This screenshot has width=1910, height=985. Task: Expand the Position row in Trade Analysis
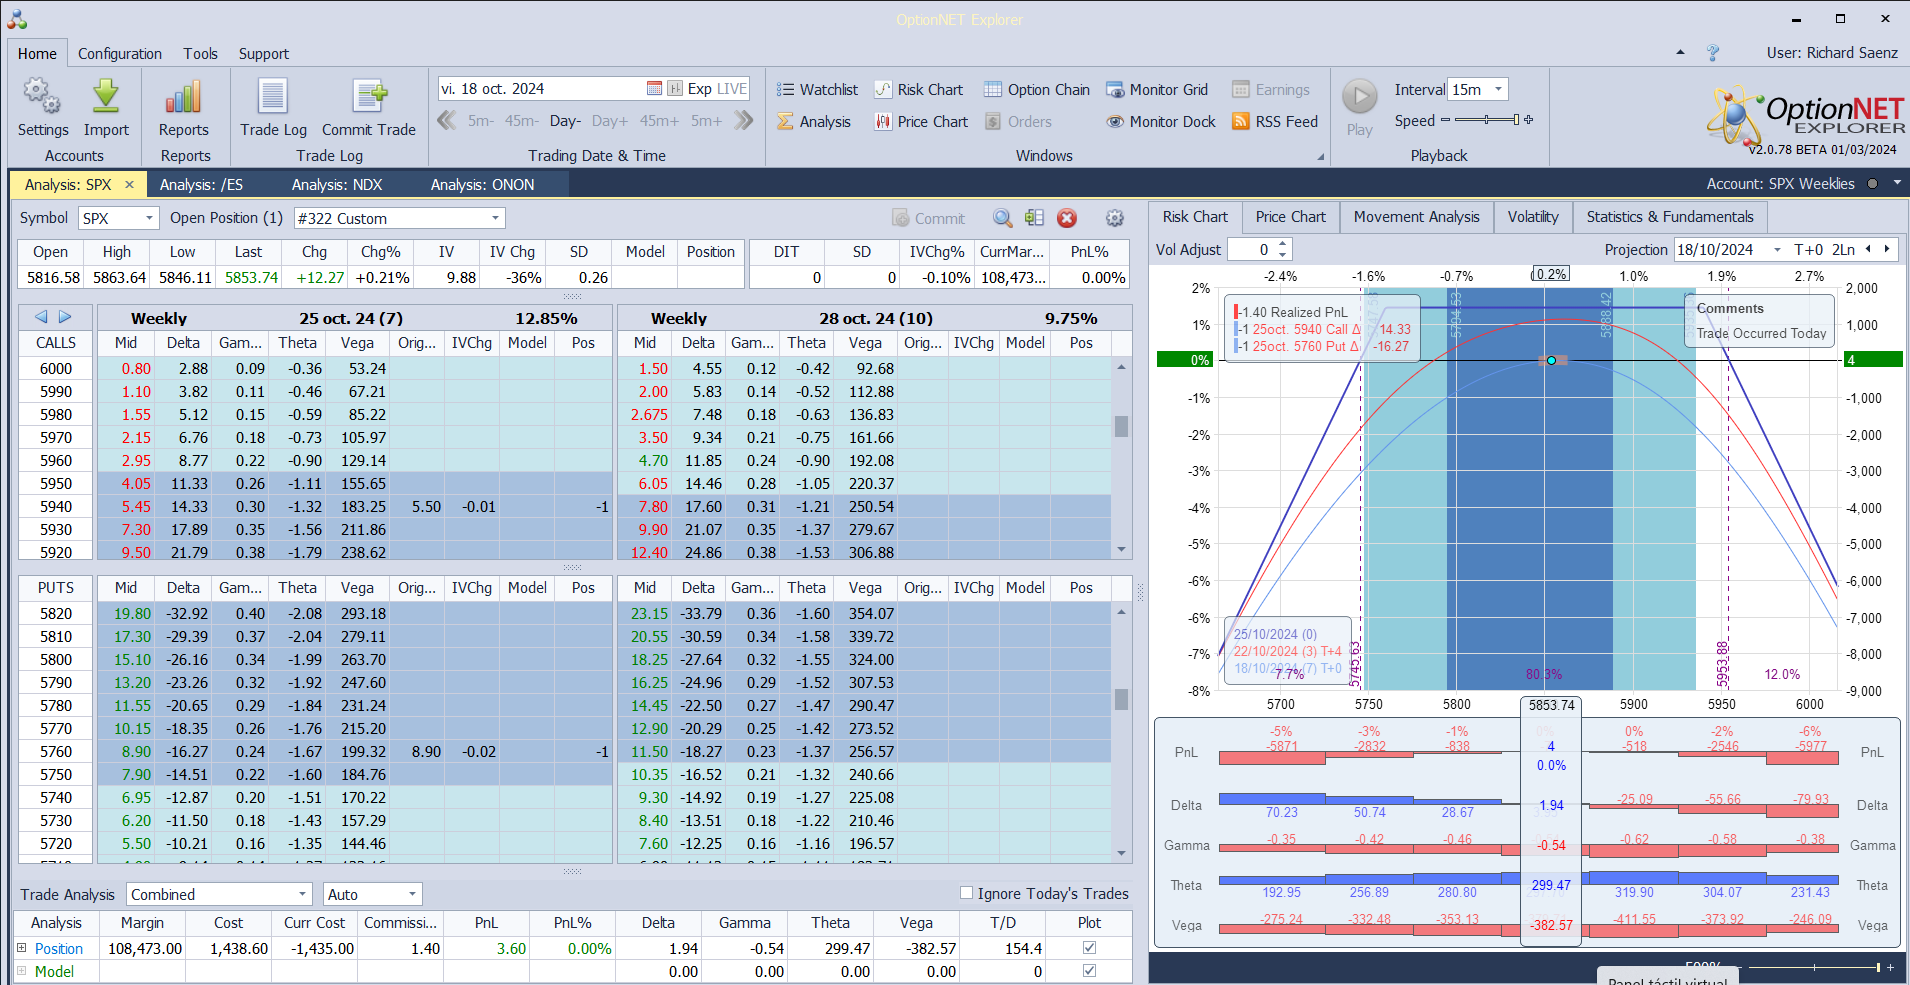[x=21, y=947]
